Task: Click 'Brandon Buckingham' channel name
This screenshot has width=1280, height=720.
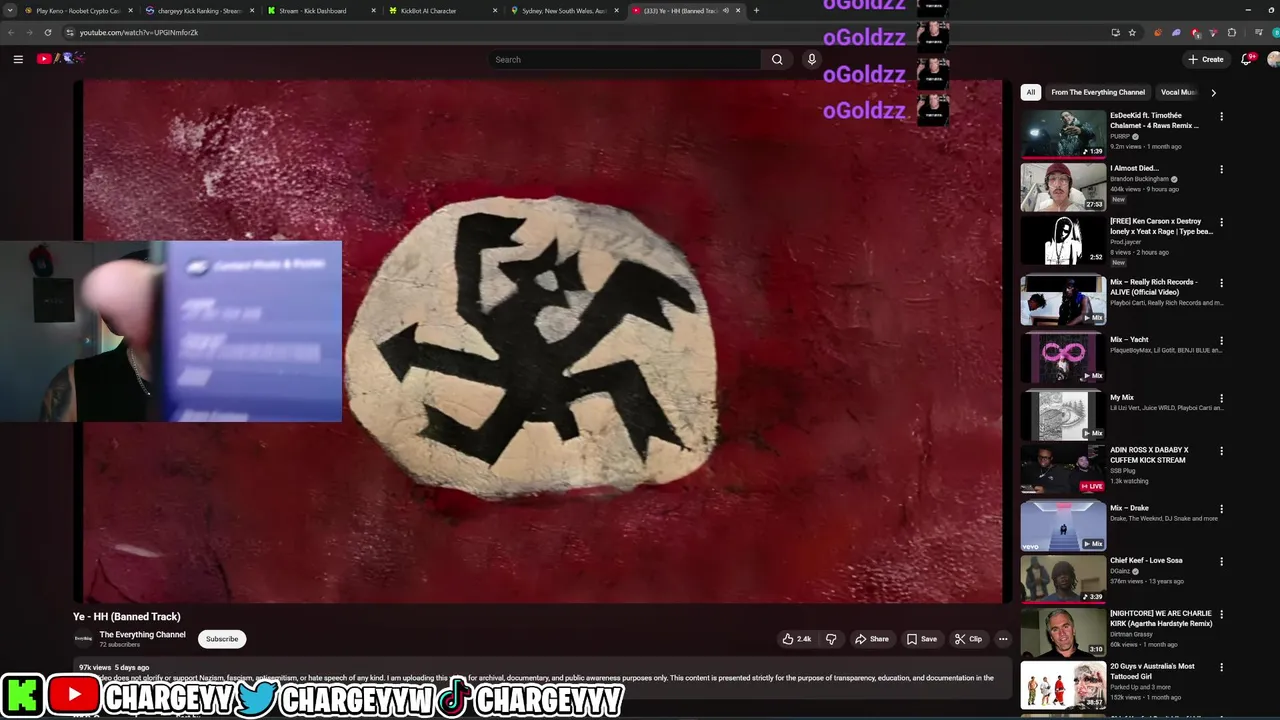Action: [x=1139, y=179]
